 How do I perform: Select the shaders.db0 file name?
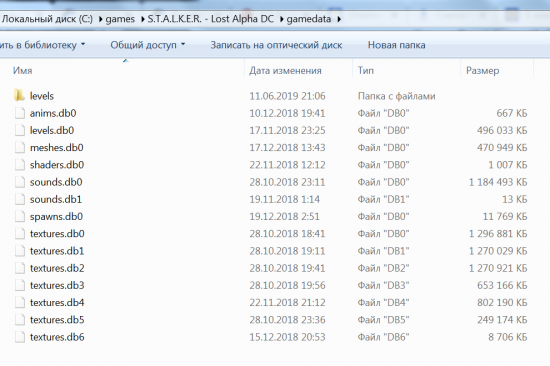(x=57, y=165)
